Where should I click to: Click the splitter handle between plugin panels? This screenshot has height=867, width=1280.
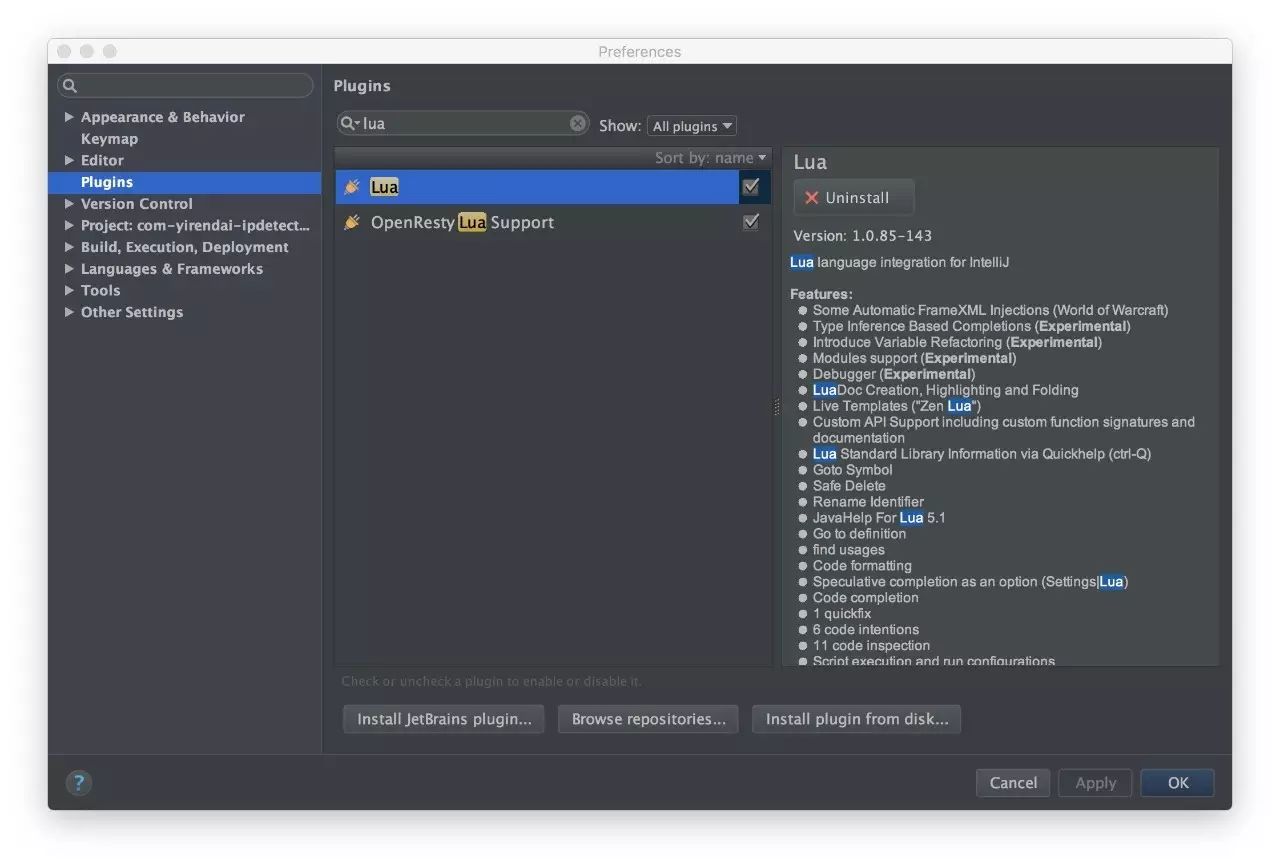(776, 406)
